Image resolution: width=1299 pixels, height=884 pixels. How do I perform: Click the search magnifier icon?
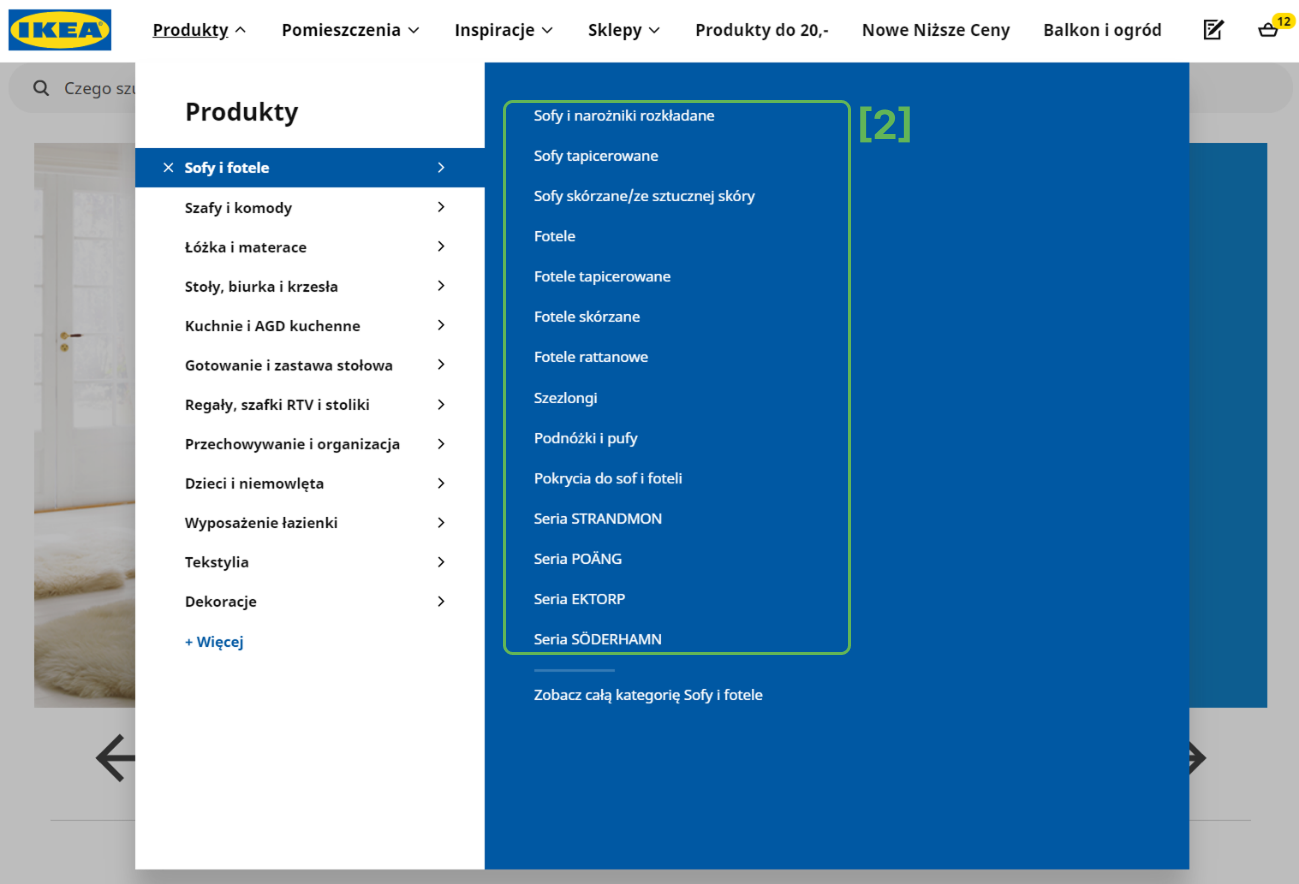coord(41,88)
